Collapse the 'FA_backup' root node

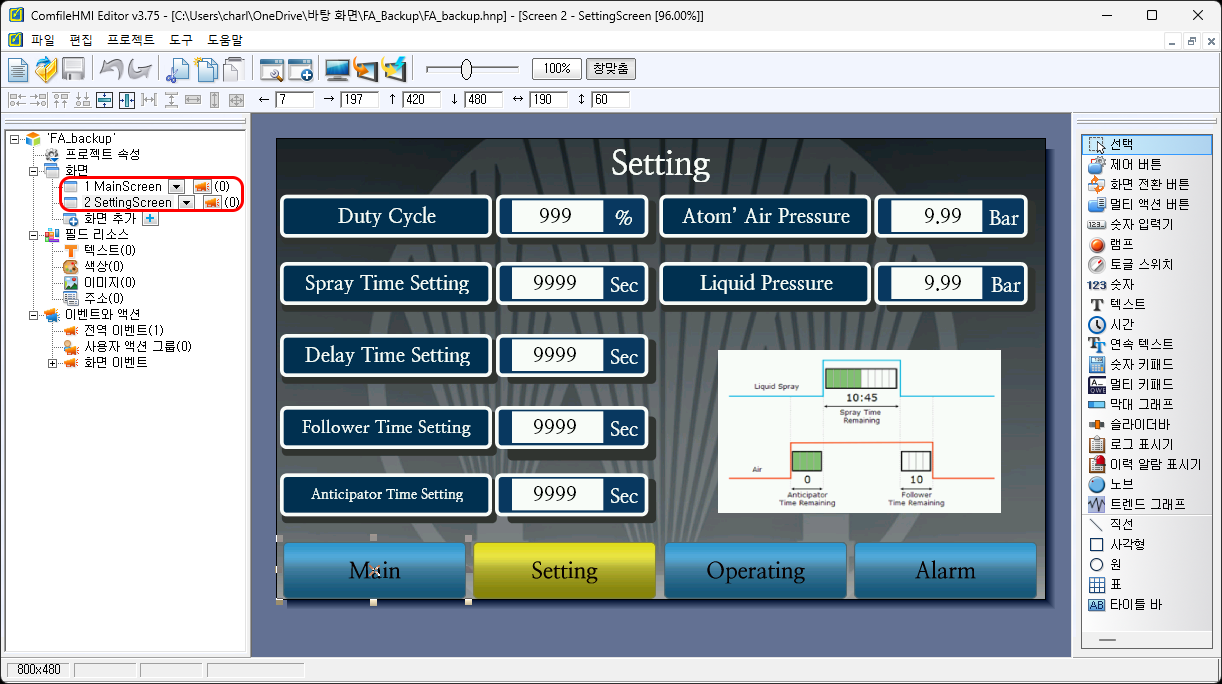pos(14,139)
